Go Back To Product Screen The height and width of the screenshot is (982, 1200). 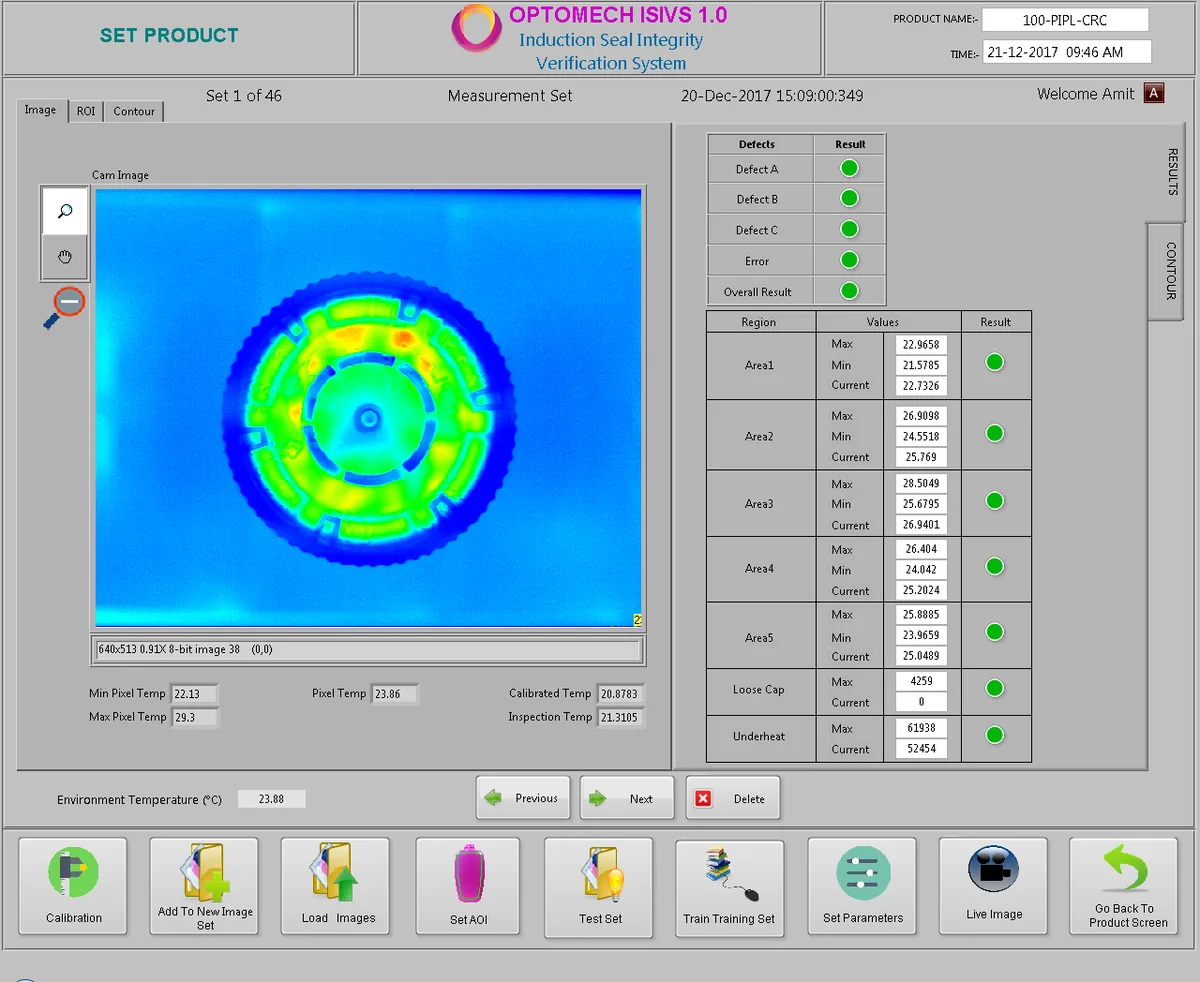1123,886
